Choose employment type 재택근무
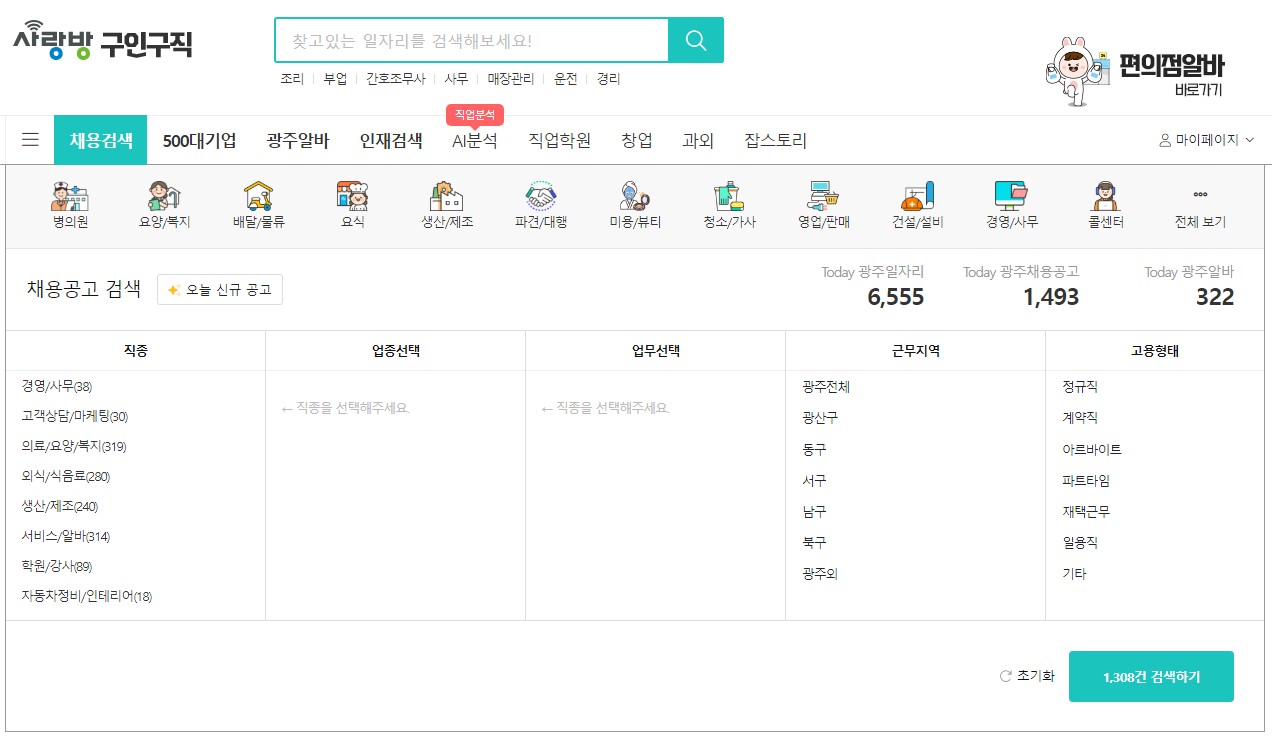This screenshot has height=737, width=1272. click(1086, 512)
